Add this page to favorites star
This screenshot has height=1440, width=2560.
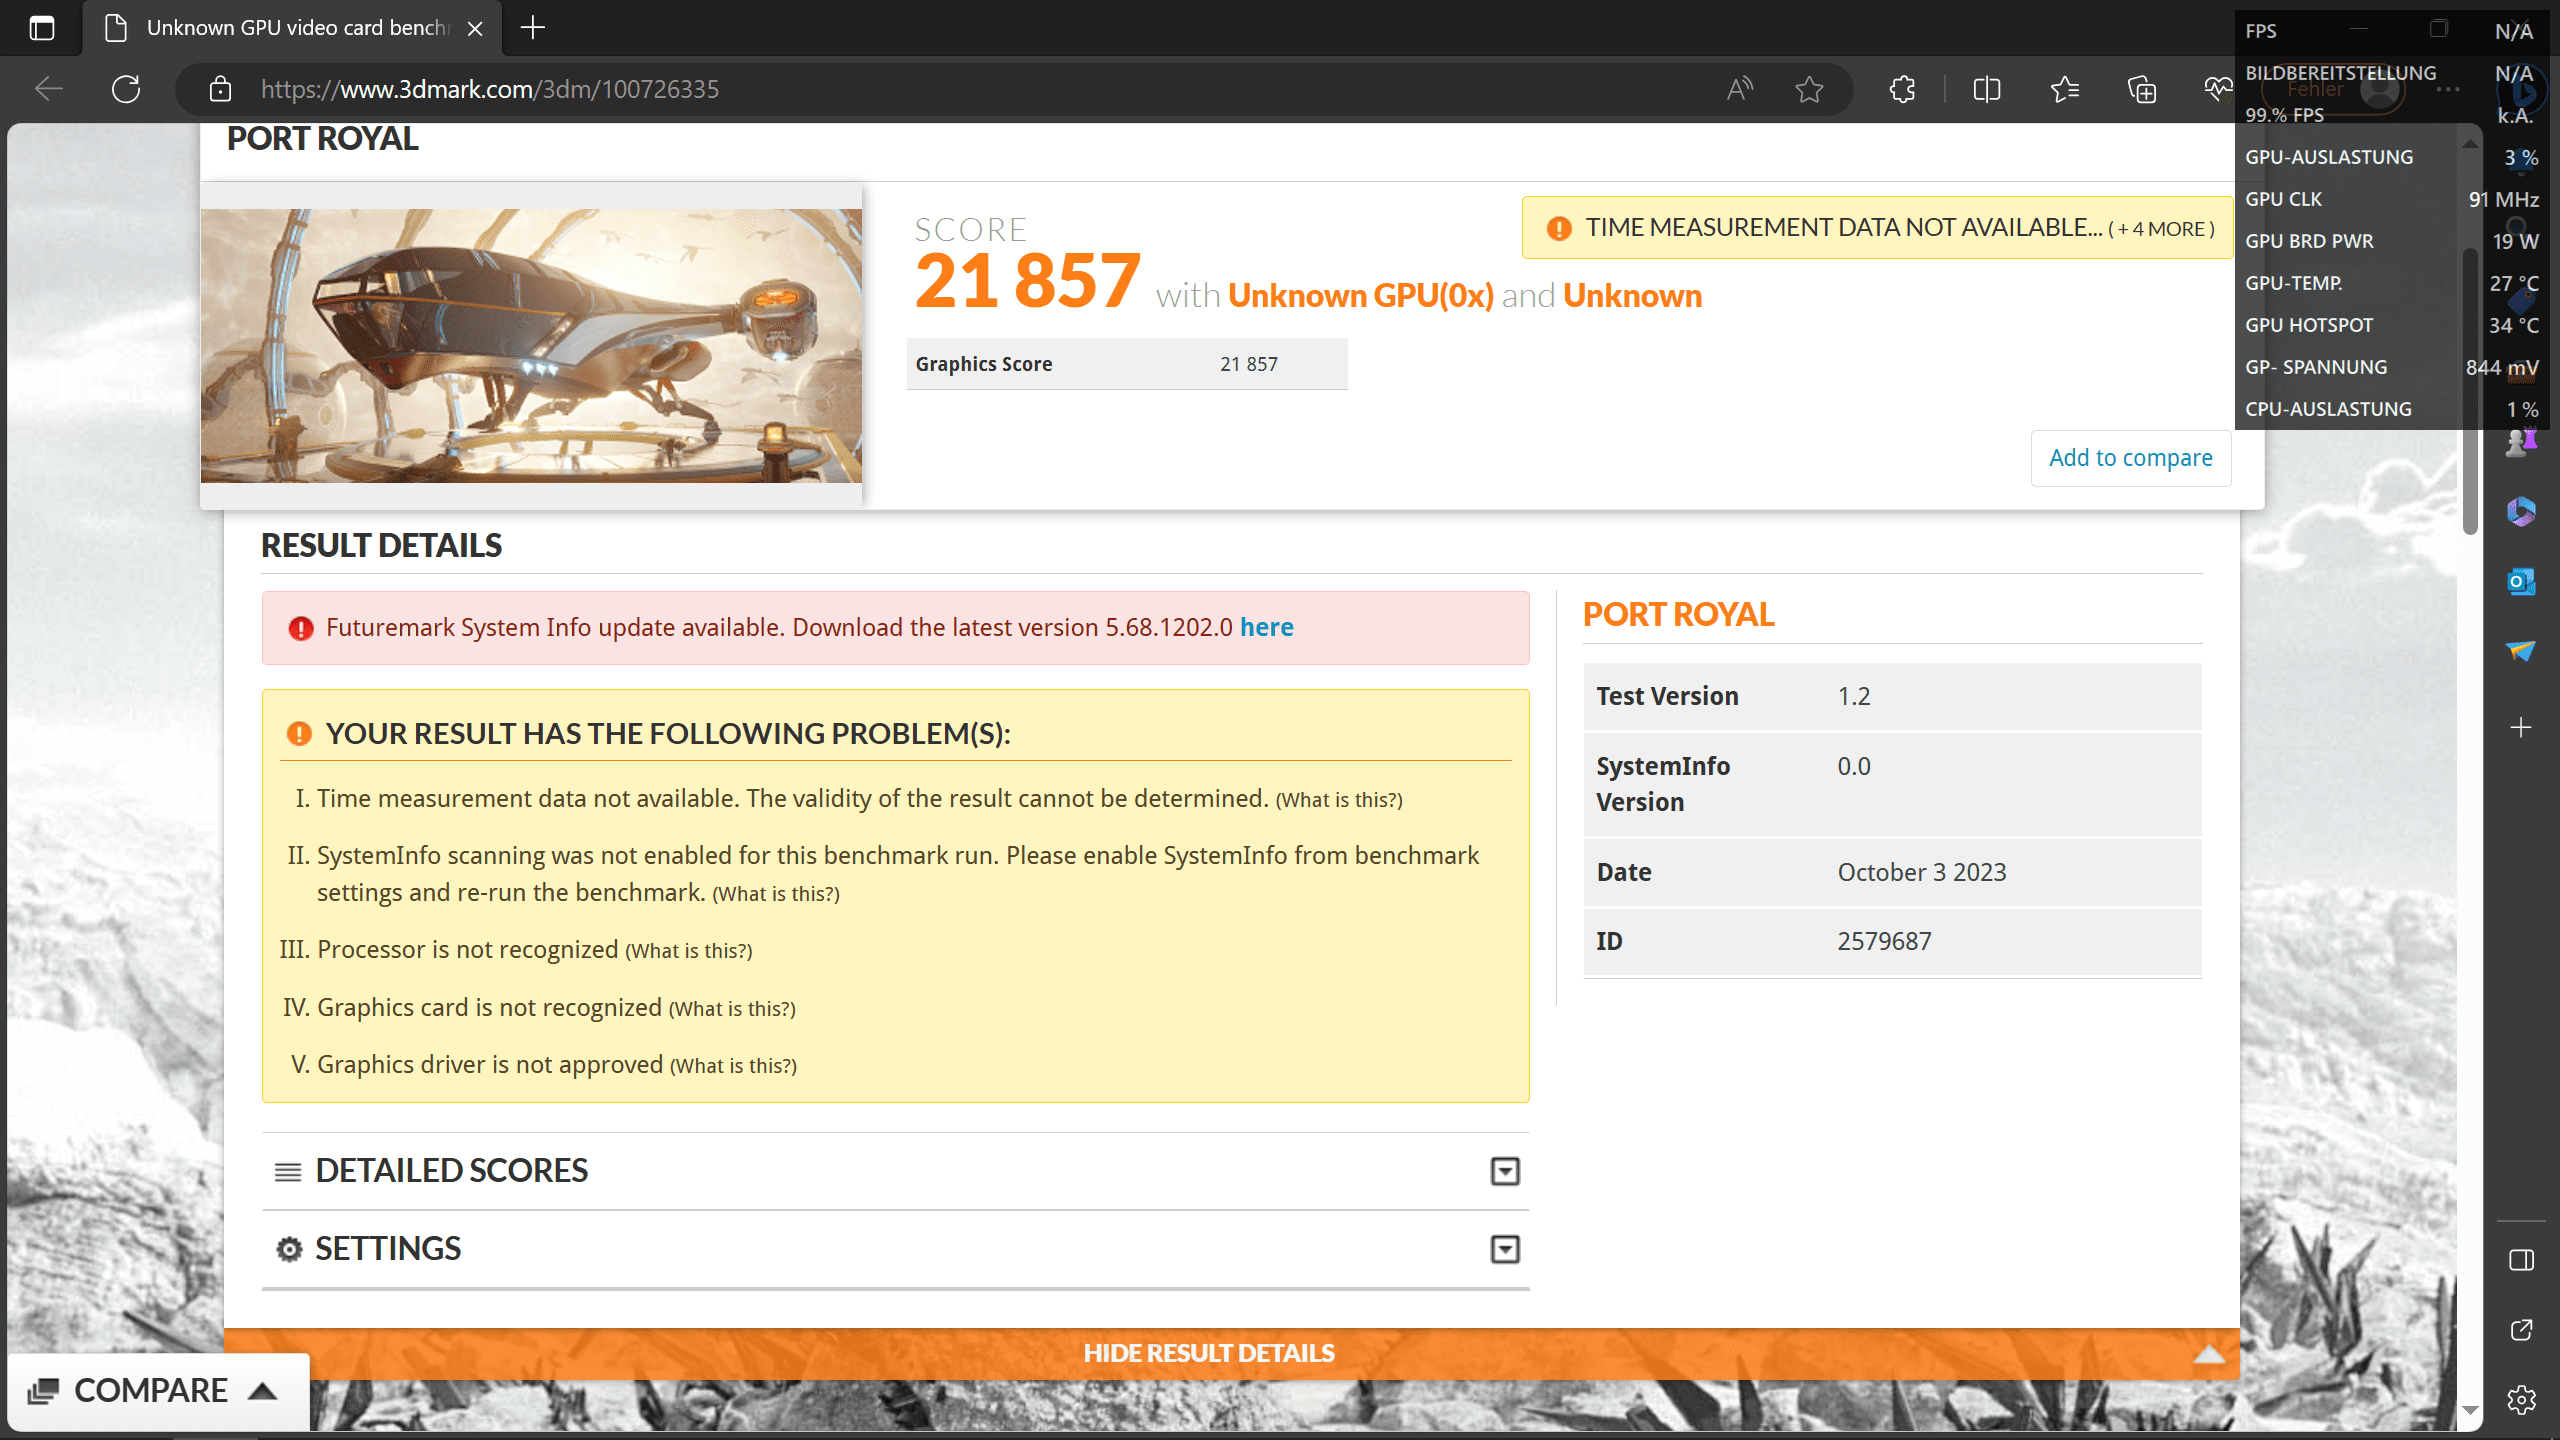(1809, 89)
